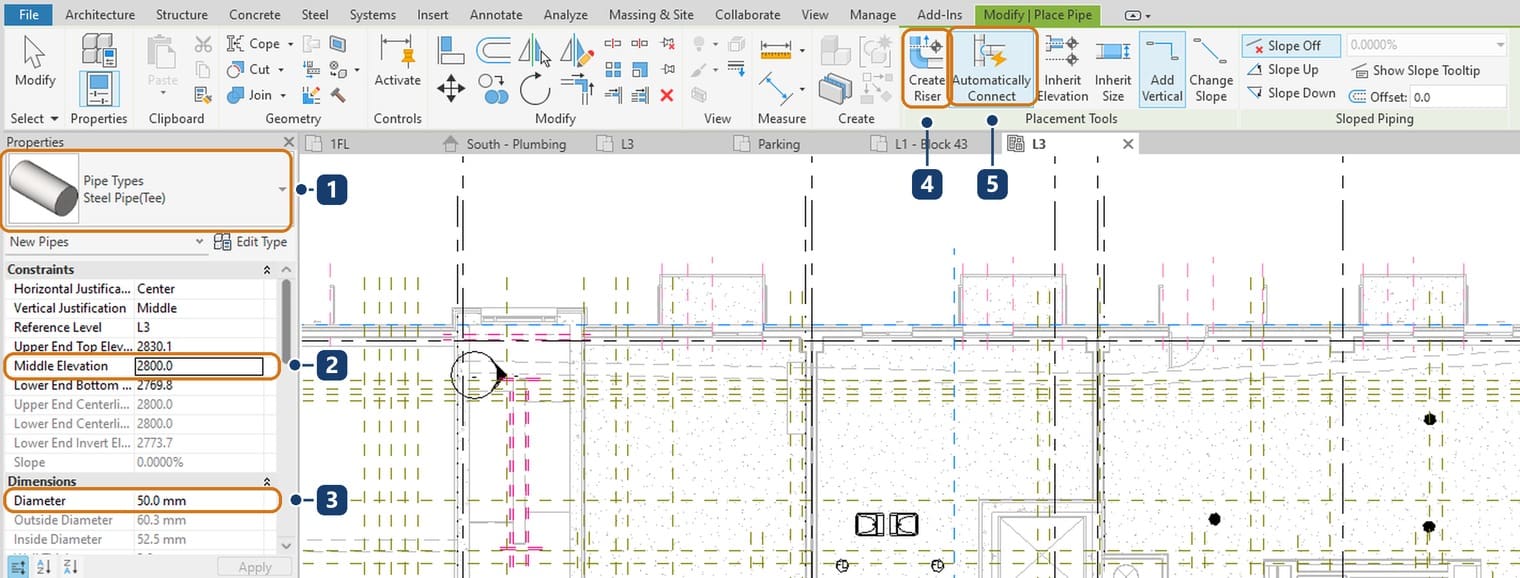Select Mirror - Pick Axis tool
Viewport: 1520px width, 578px height.
point(536,49)
